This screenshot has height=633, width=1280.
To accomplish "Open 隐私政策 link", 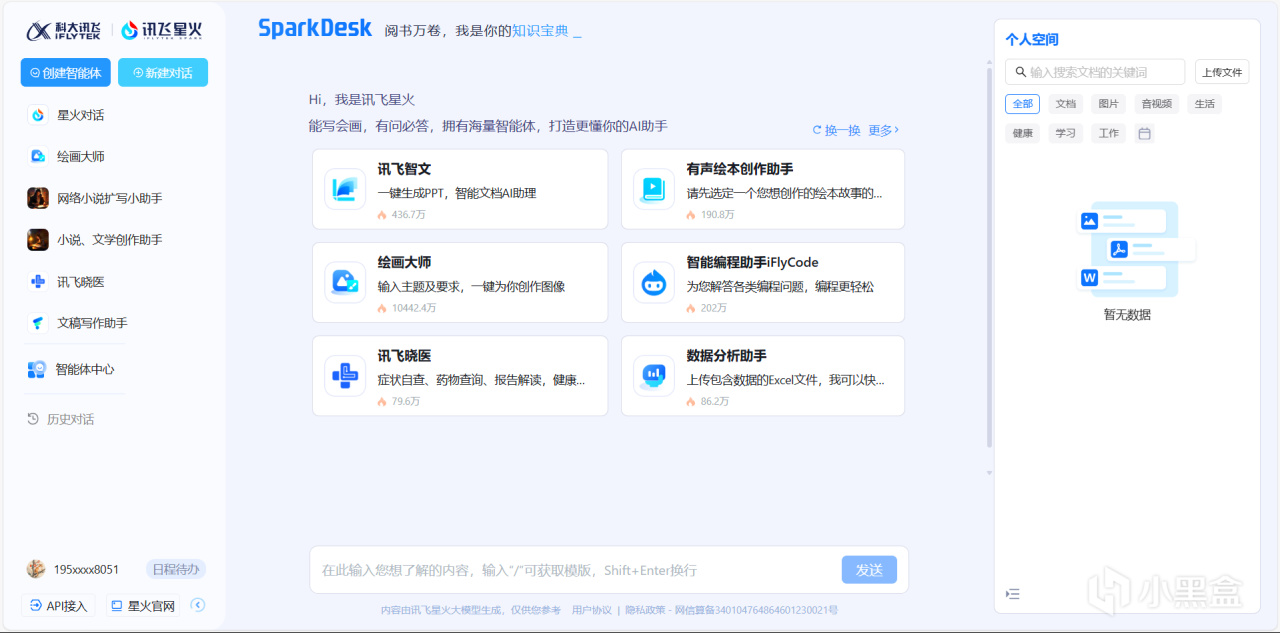I will 645,610.
